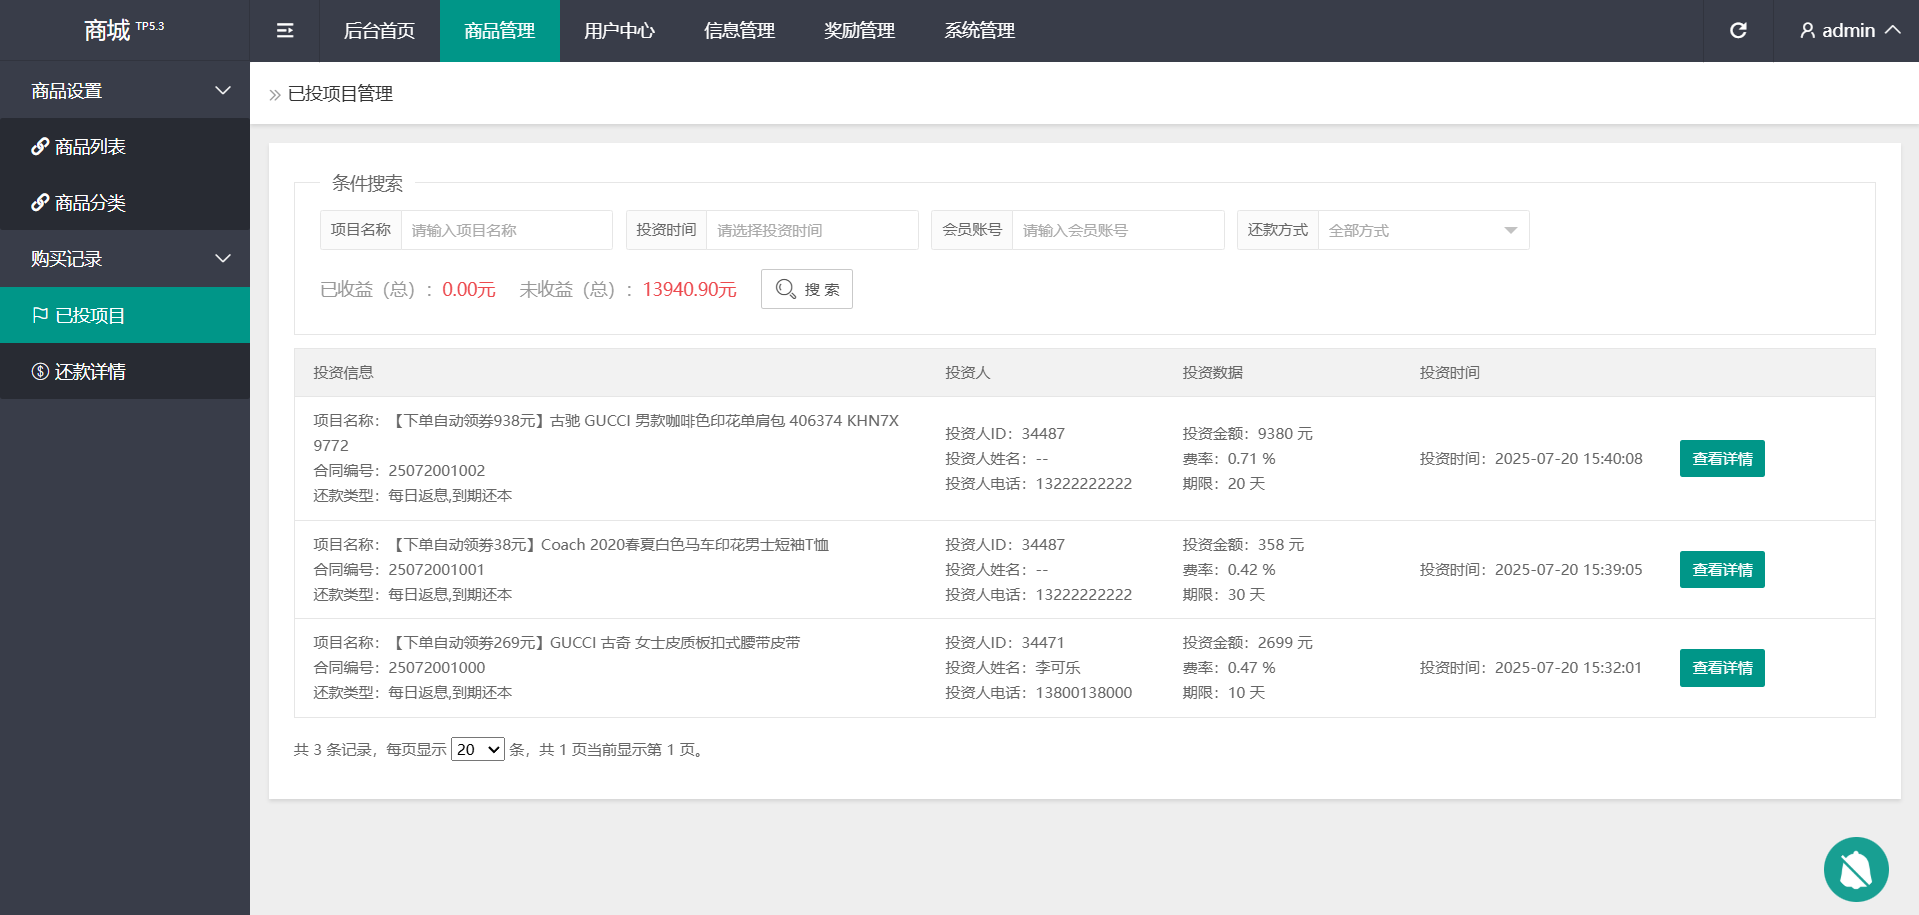This screenshot has width=1919, height=915.
Task: Open 信息管理 top menu
Action: coord(740,31)
